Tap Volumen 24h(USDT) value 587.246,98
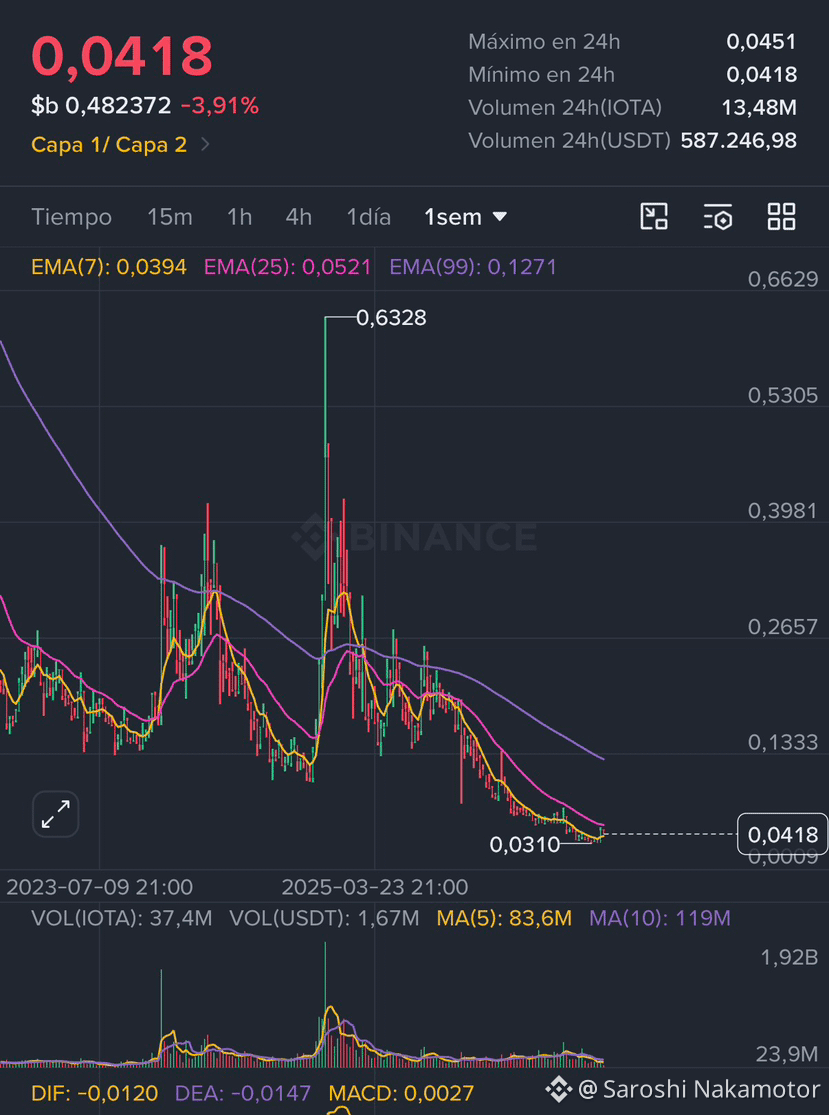829x1115 pixels. tap(739, 140)
